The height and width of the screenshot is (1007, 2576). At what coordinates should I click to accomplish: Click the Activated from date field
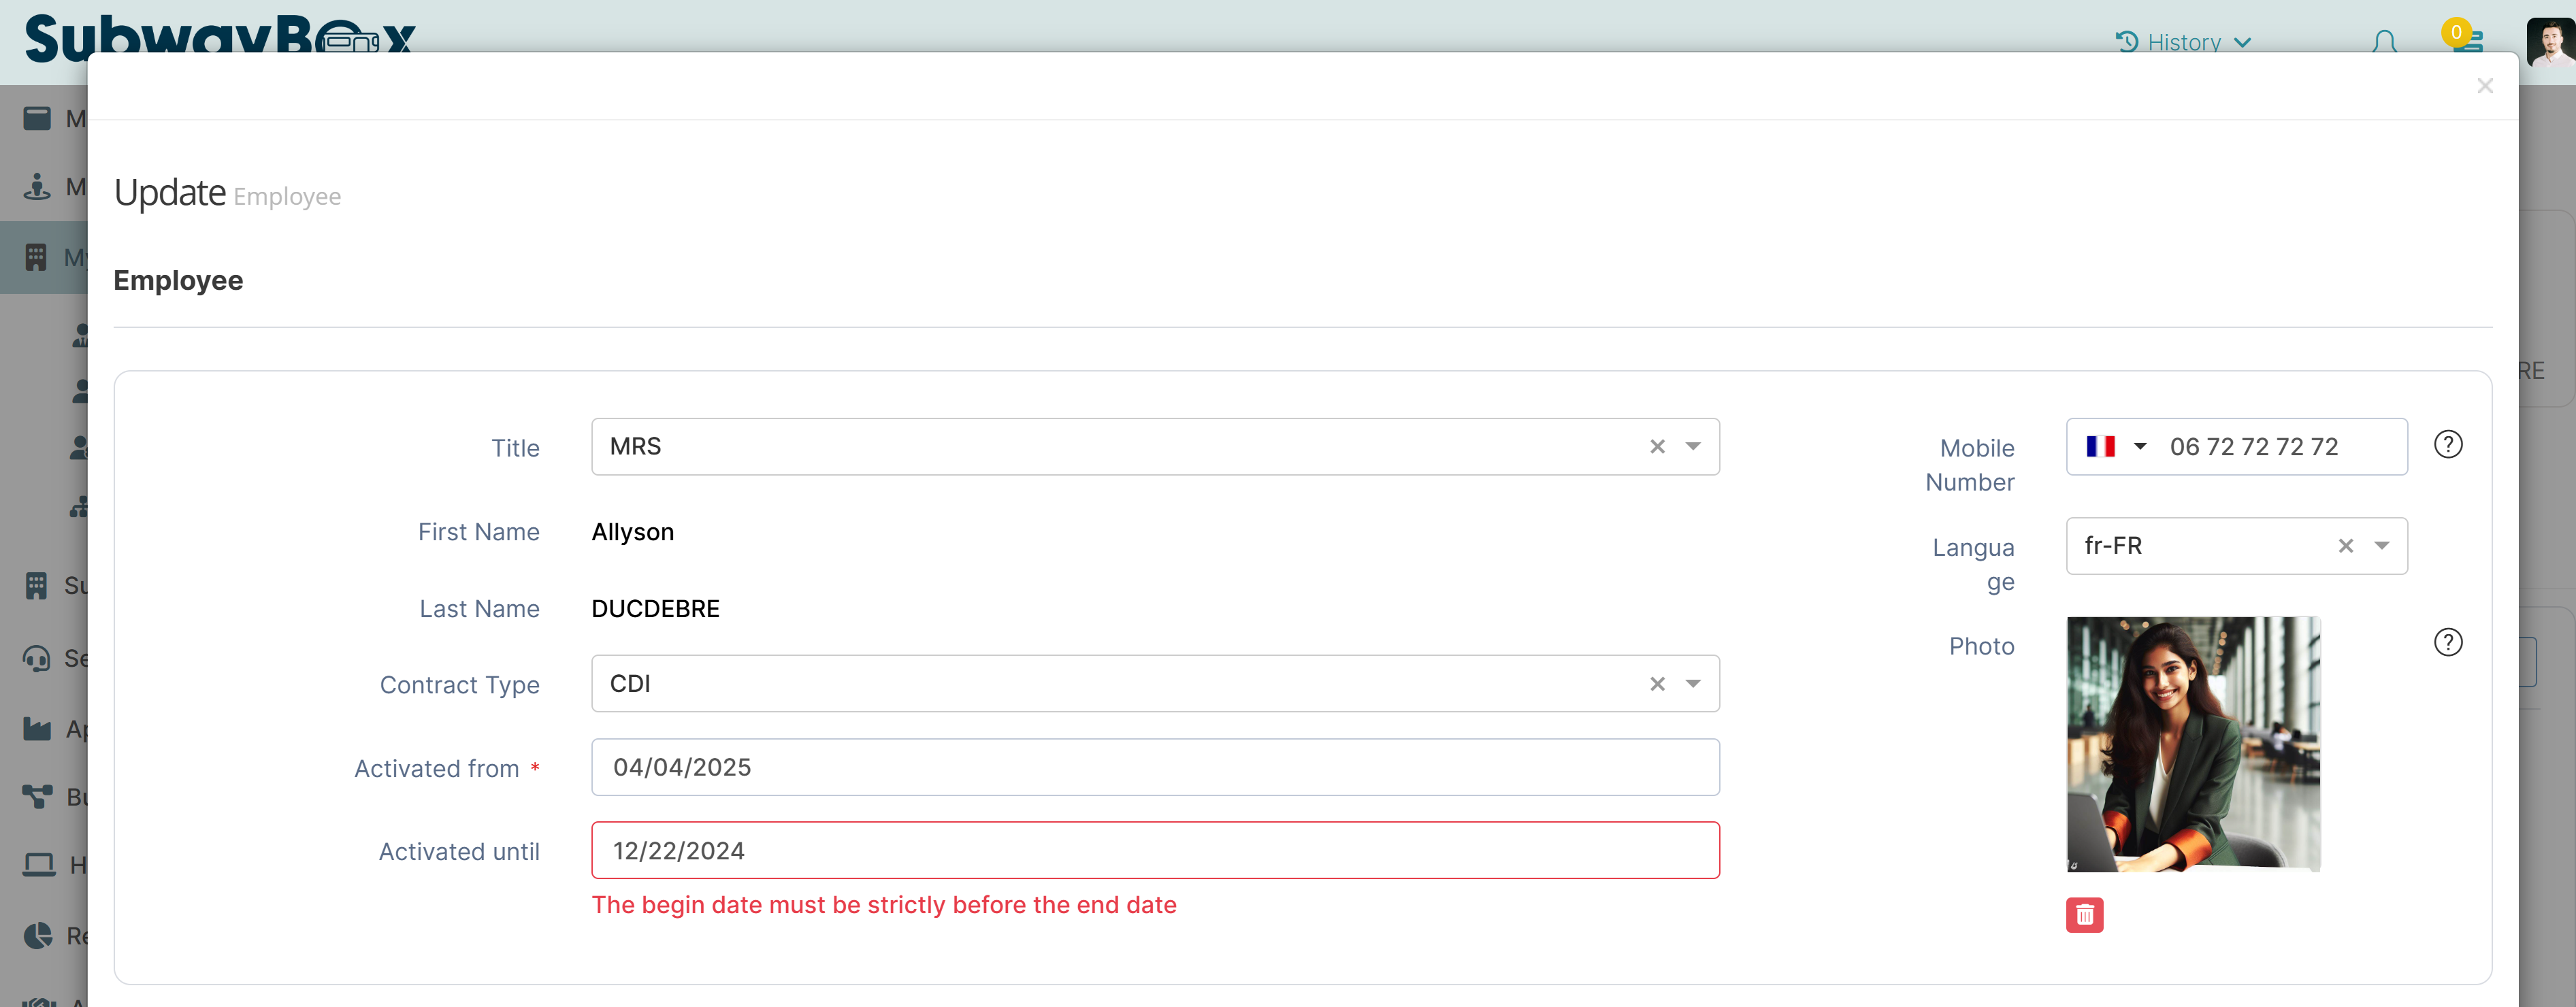[x=1154, y=767]
